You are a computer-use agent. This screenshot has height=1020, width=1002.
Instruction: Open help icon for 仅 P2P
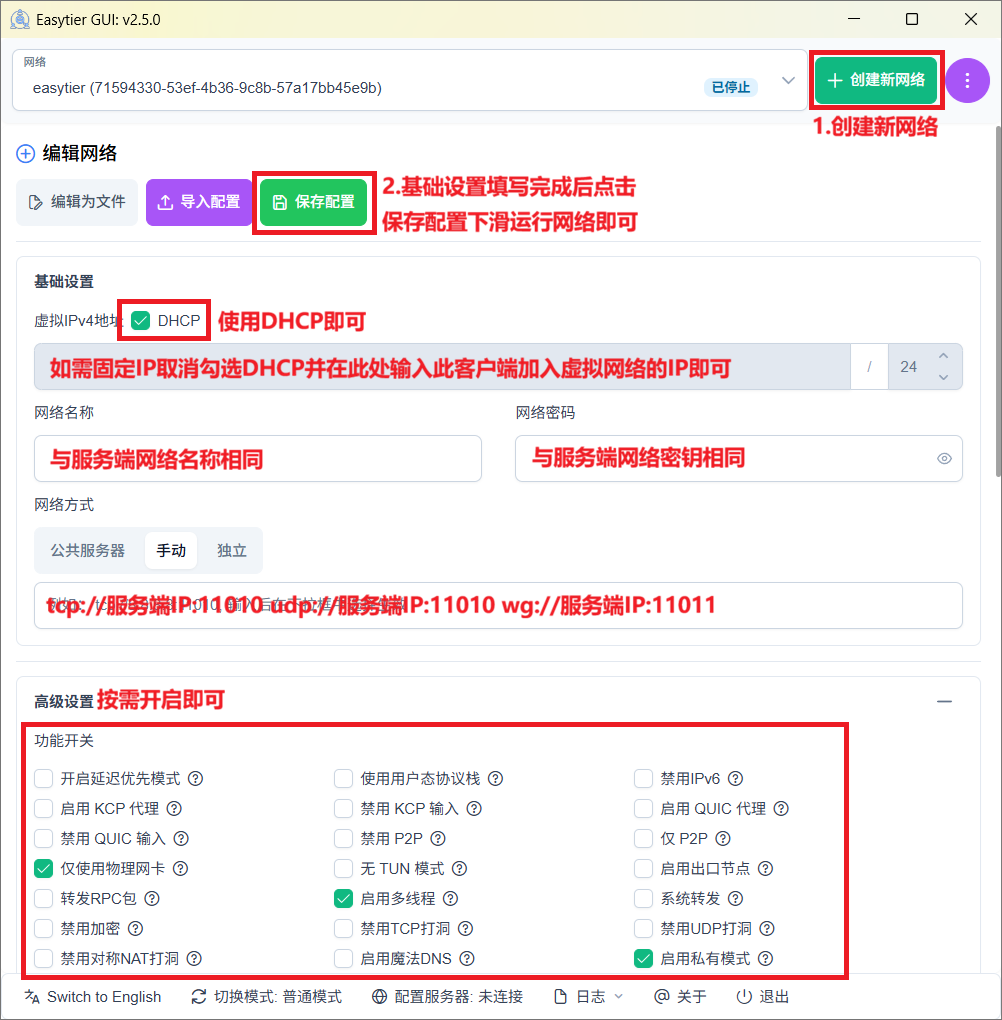723,839
